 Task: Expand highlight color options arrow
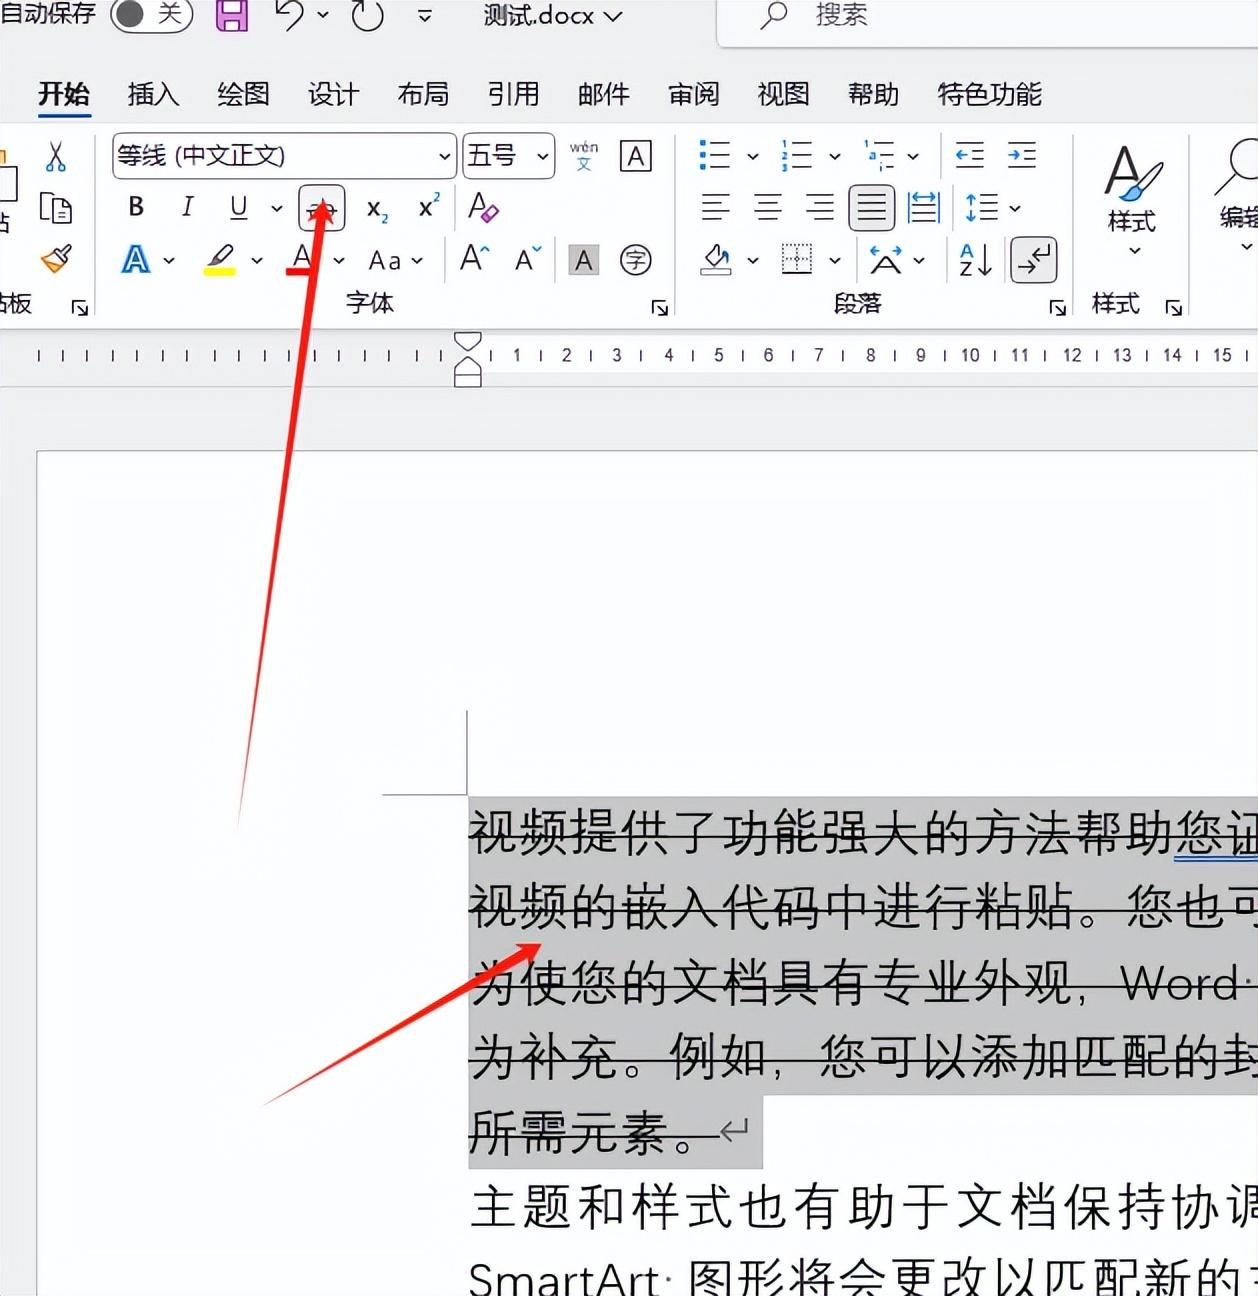coord(257,260)
